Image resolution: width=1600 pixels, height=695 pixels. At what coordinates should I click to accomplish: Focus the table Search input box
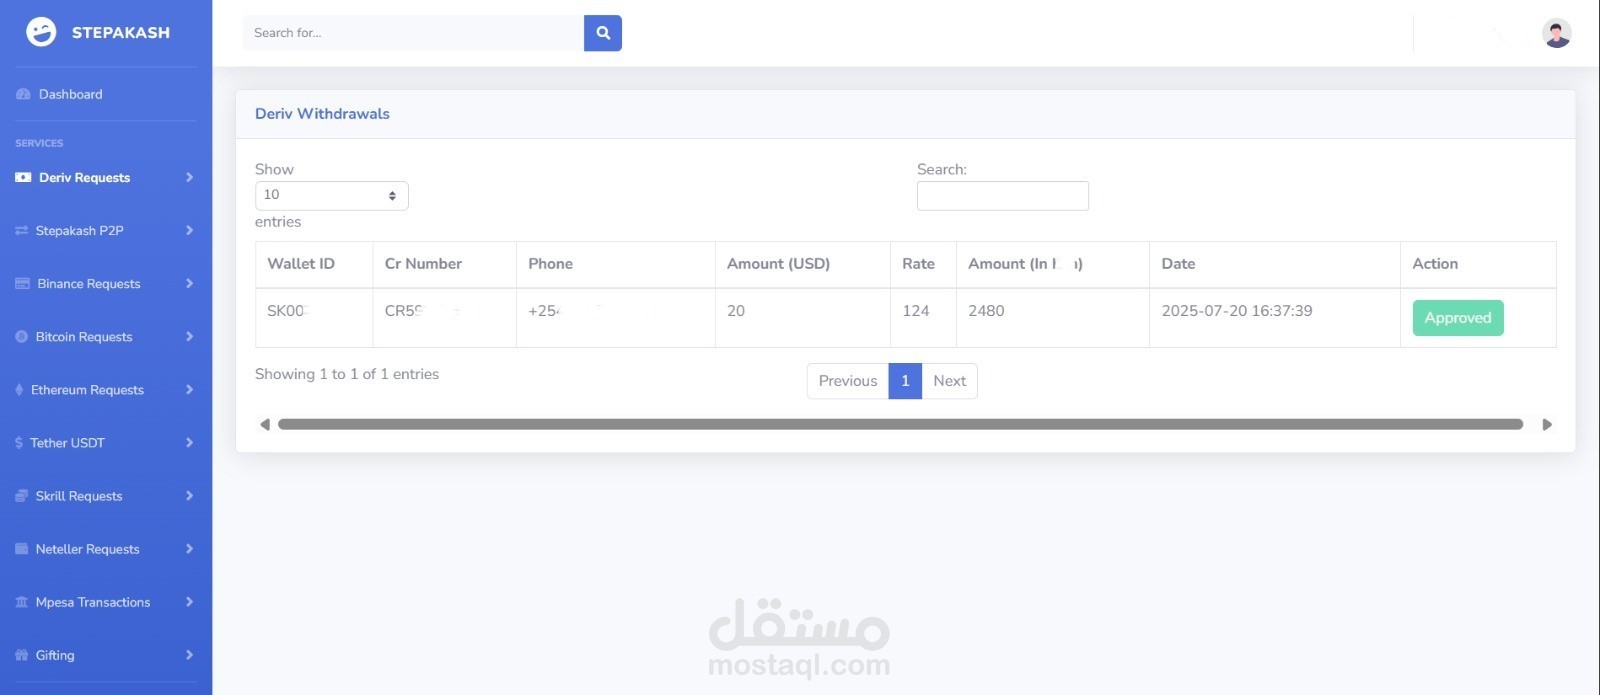pos(1003,196)
